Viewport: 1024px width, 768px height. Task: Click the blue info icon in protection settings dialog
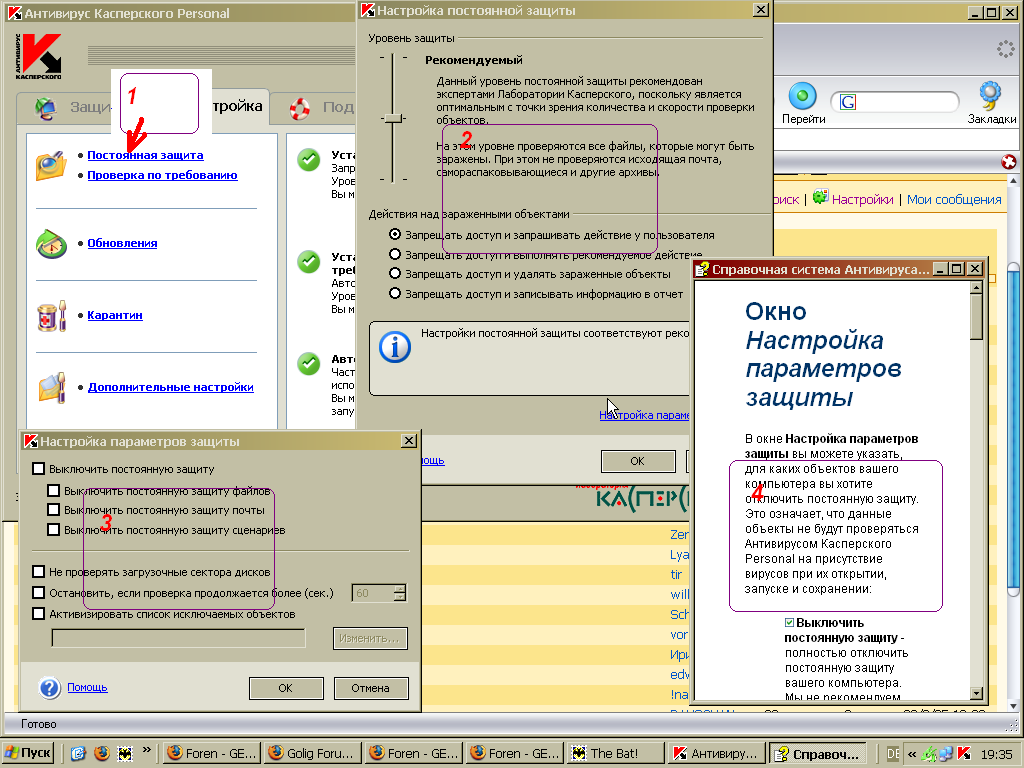coord(395,347)
